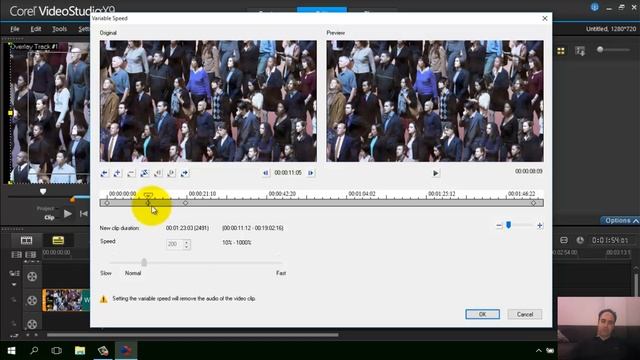Click sort library clips icon
This screenshot has width=640, height=360.
click(580, 51)
